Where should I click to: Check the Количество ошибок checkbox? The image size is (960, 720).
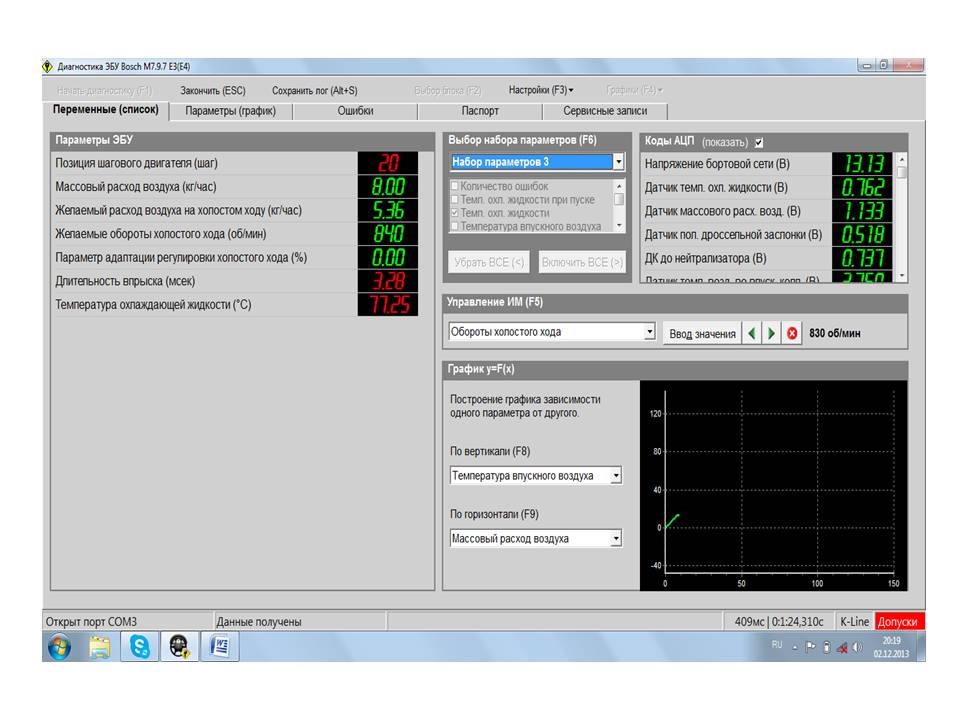[454, 186]
